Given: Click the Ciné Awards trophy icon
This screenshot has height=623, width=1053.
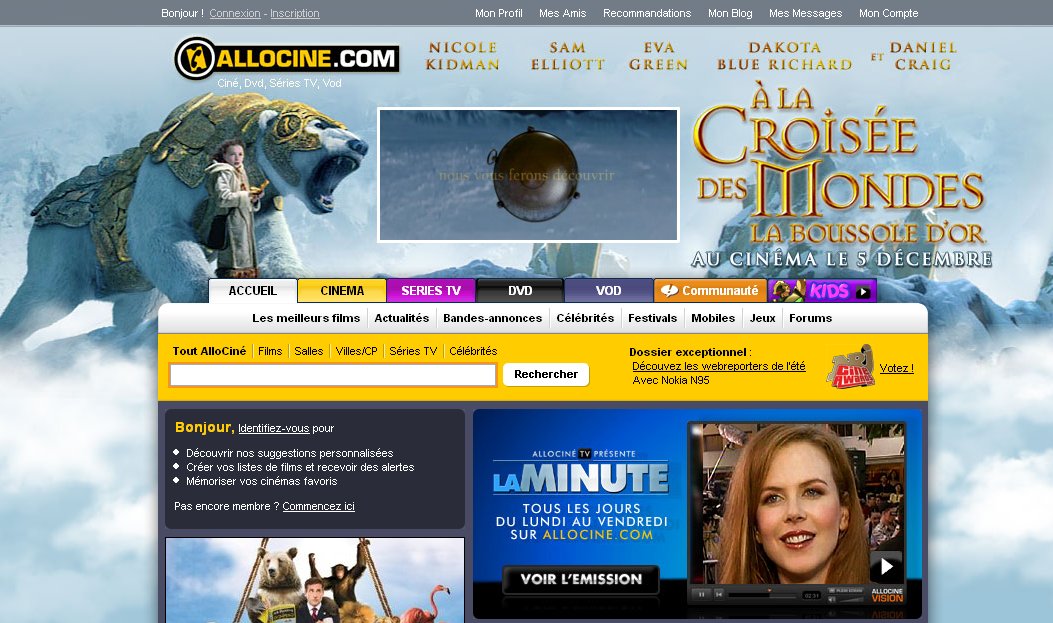Looking at the screenshot, I should [x=850, y=367].
